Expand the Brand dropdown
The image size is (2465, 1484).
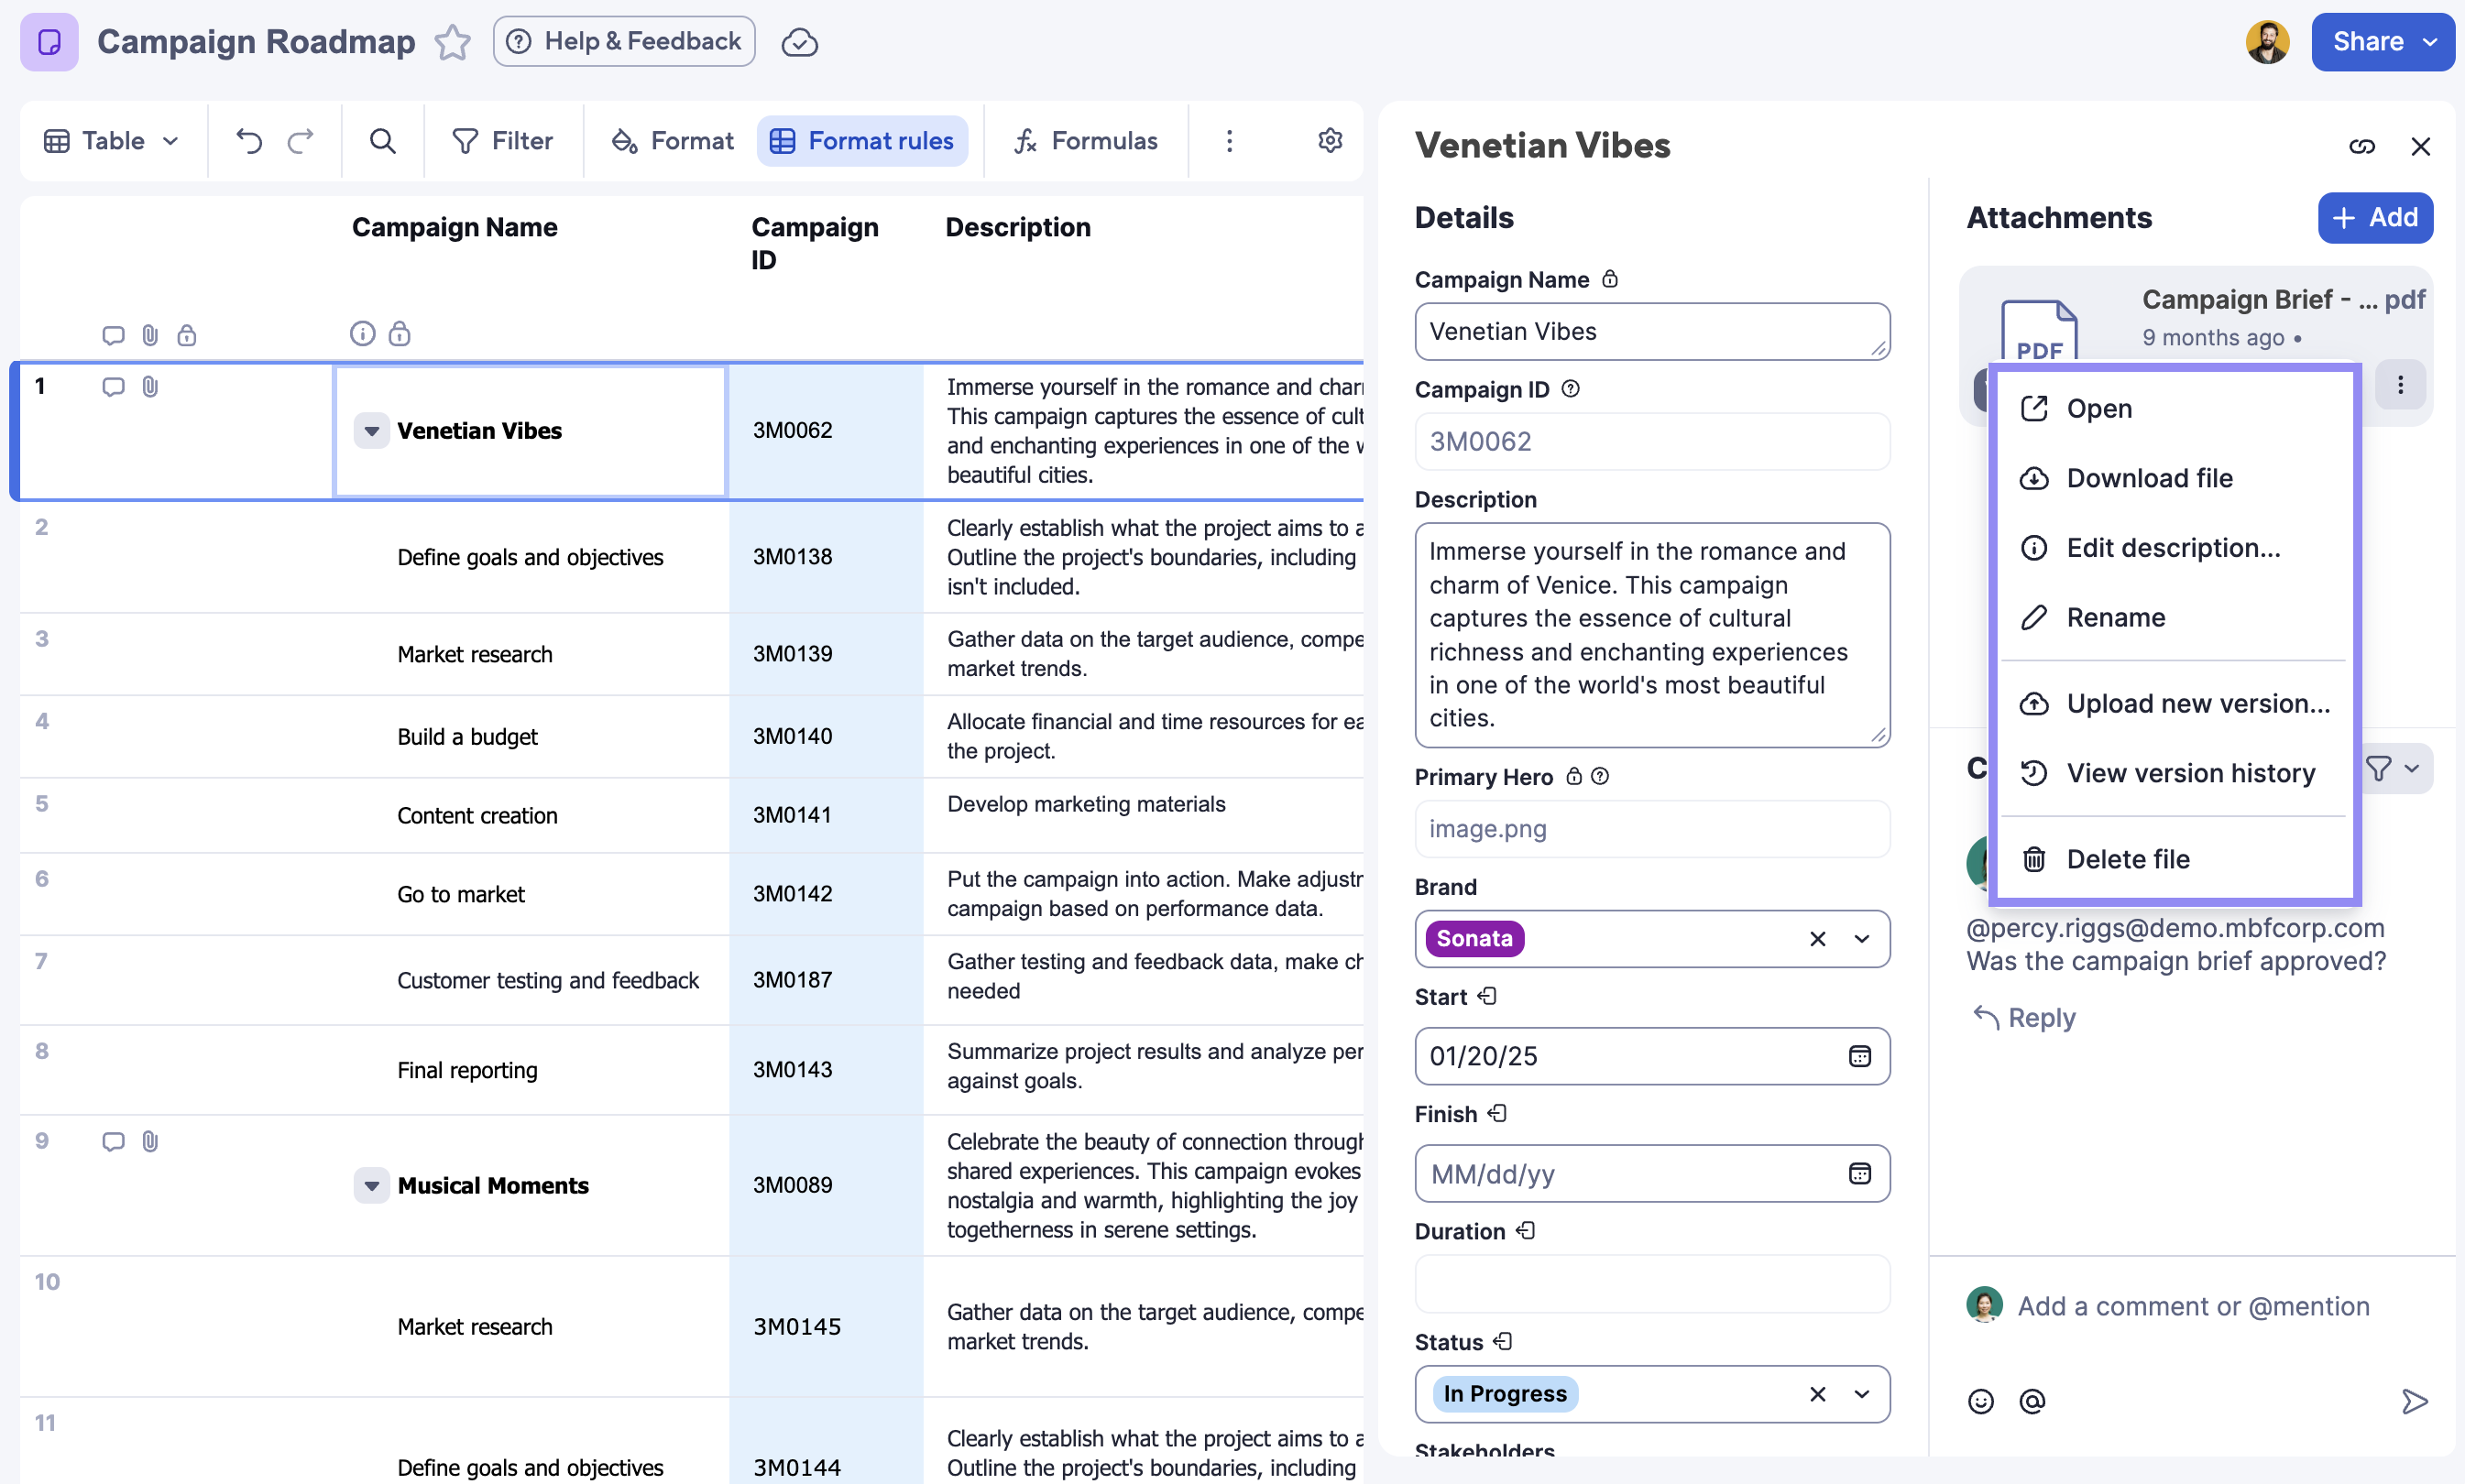pyautogui.click(x=1861, y=939)
